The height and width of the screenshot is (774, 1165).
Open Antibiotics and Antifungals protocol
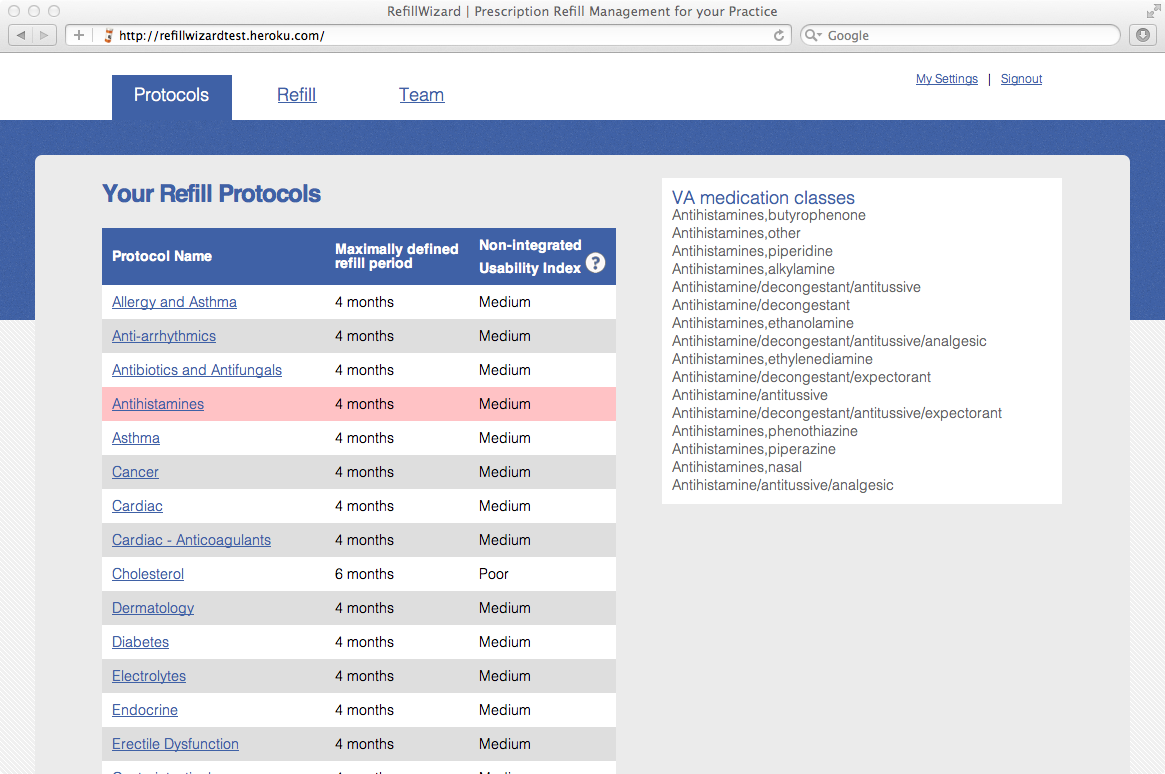[x=197, y=370]
